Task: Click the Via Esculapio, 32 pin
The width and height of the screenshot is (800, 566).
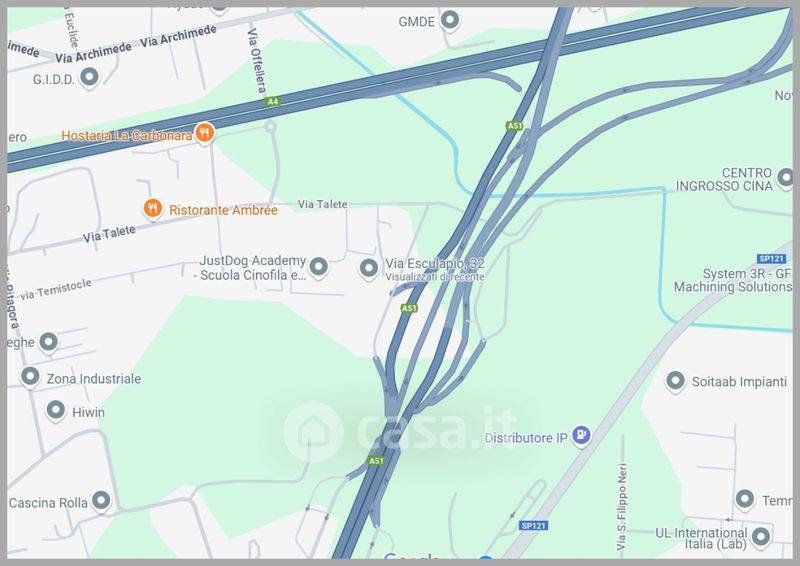Action: pos(369,268)
